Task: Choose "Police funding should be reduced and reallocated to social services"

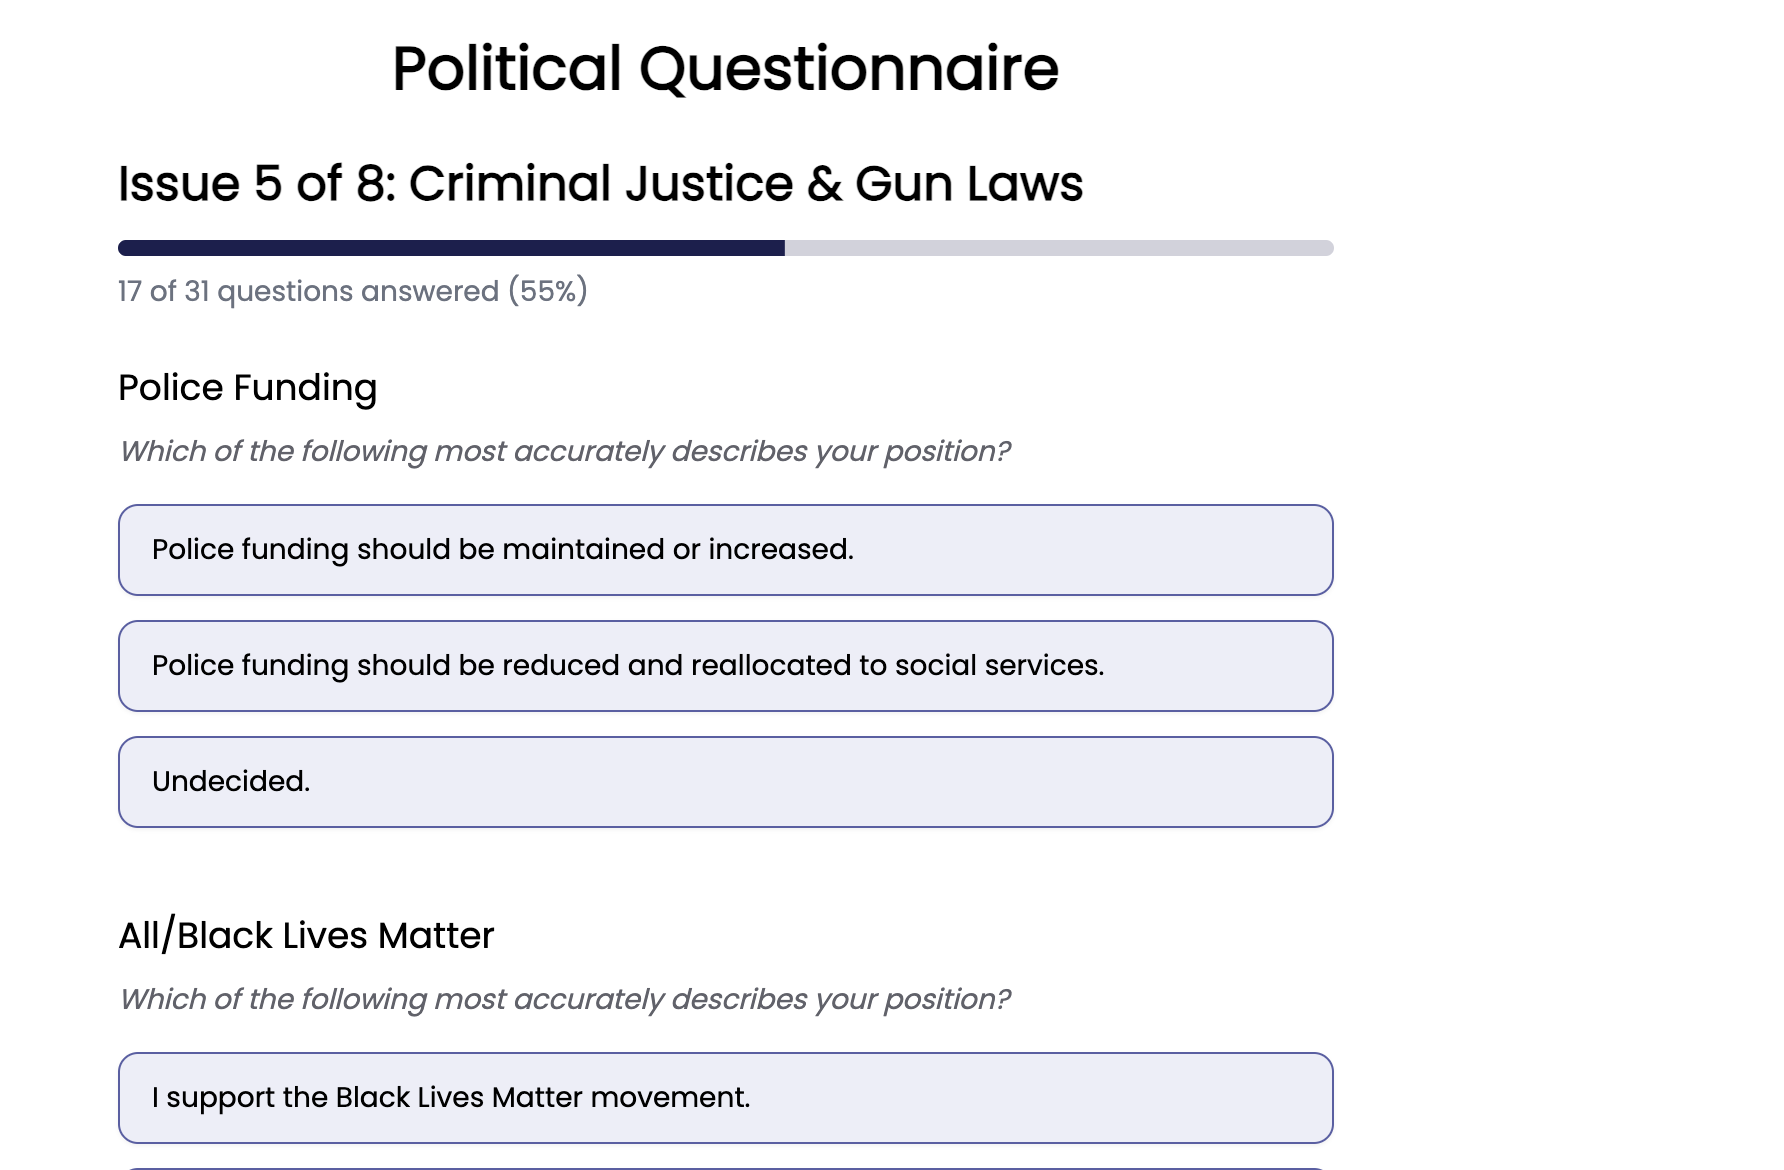Action: tap(726, 666)
